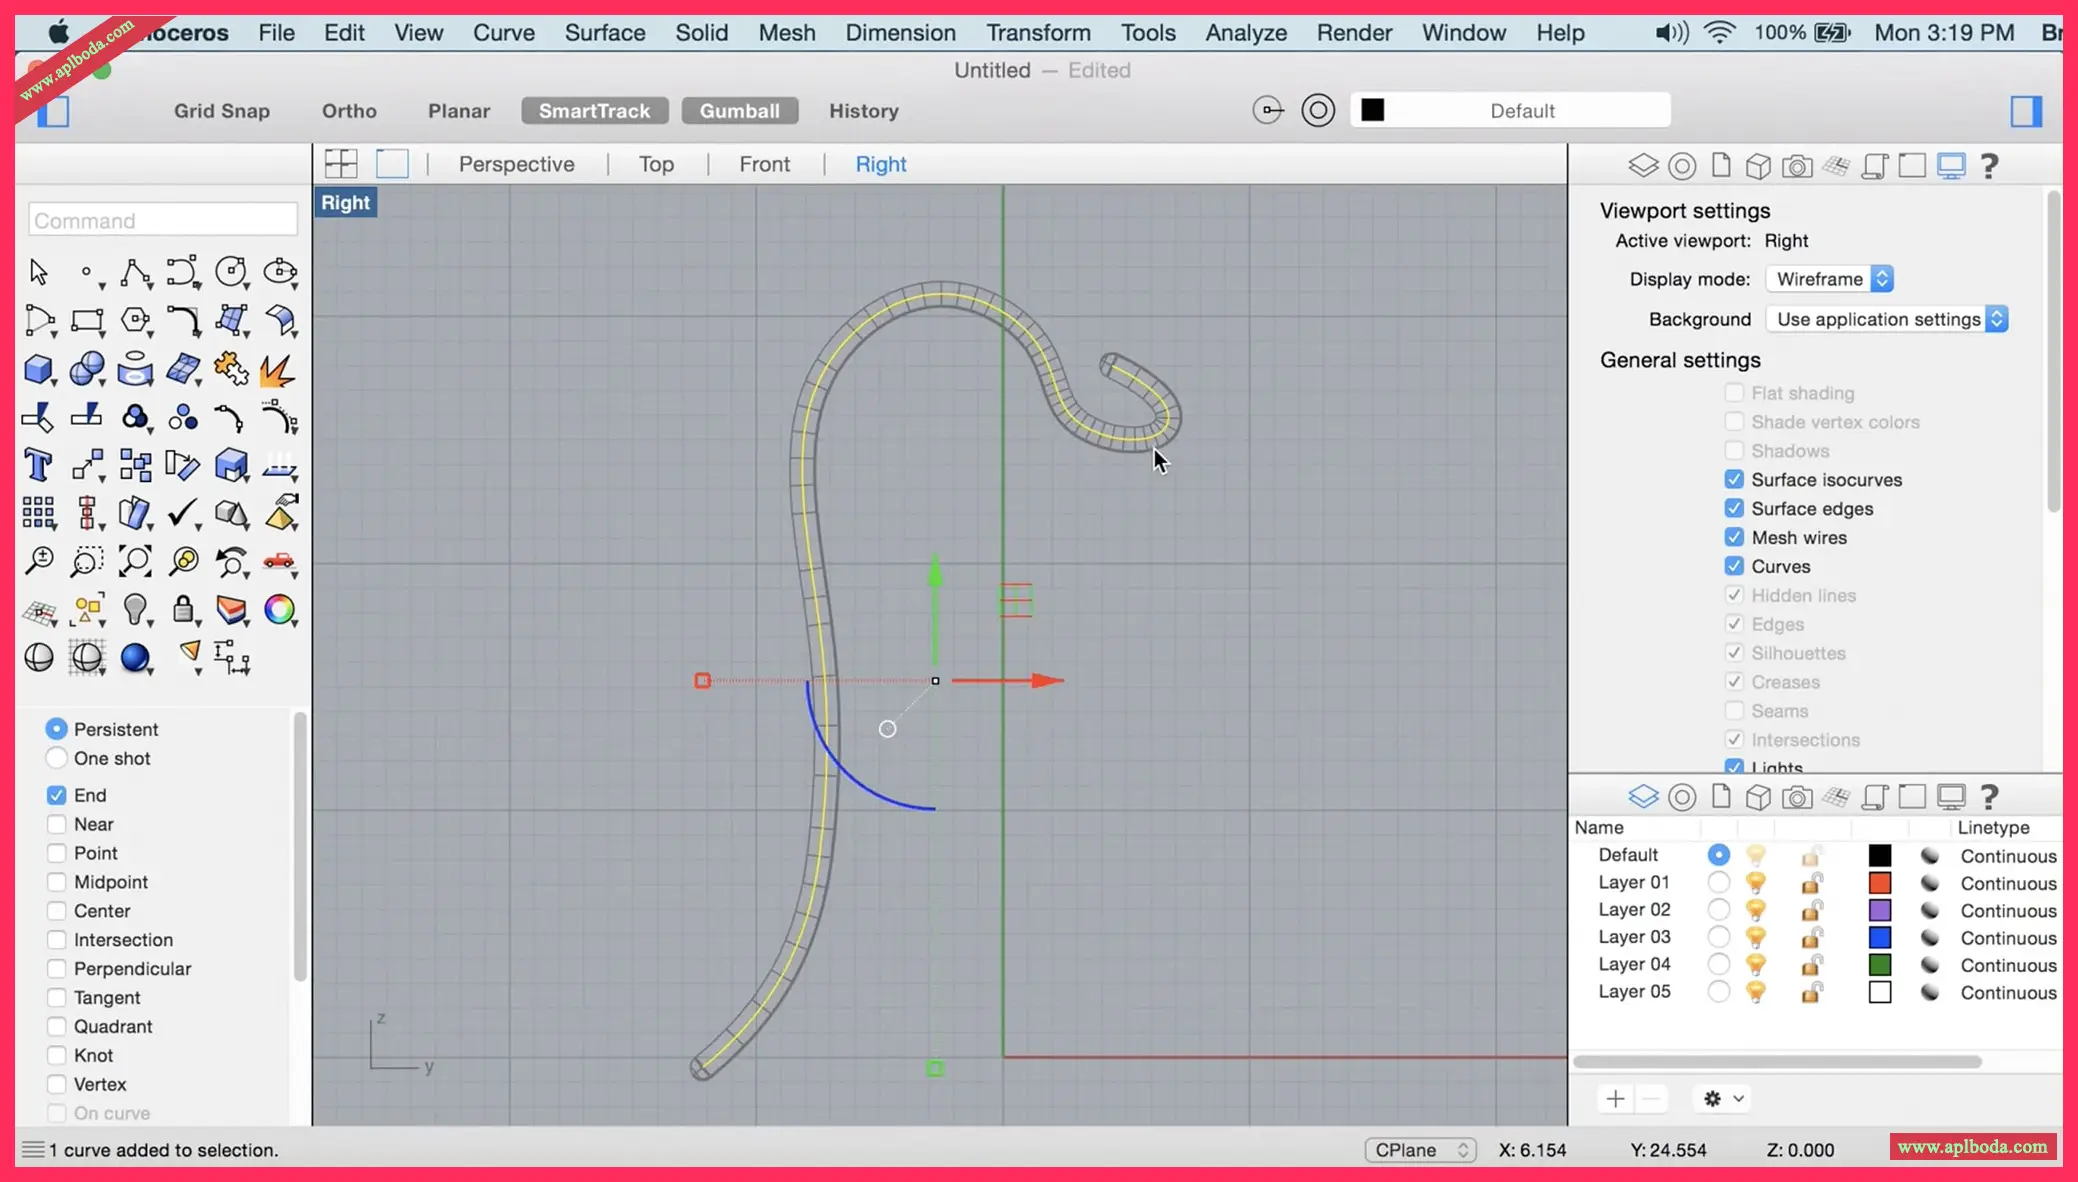Screen dimensions: 2078x1182
Task: Open the CPlane coordinate dropdown
Action: (x=1420, y=1150)
